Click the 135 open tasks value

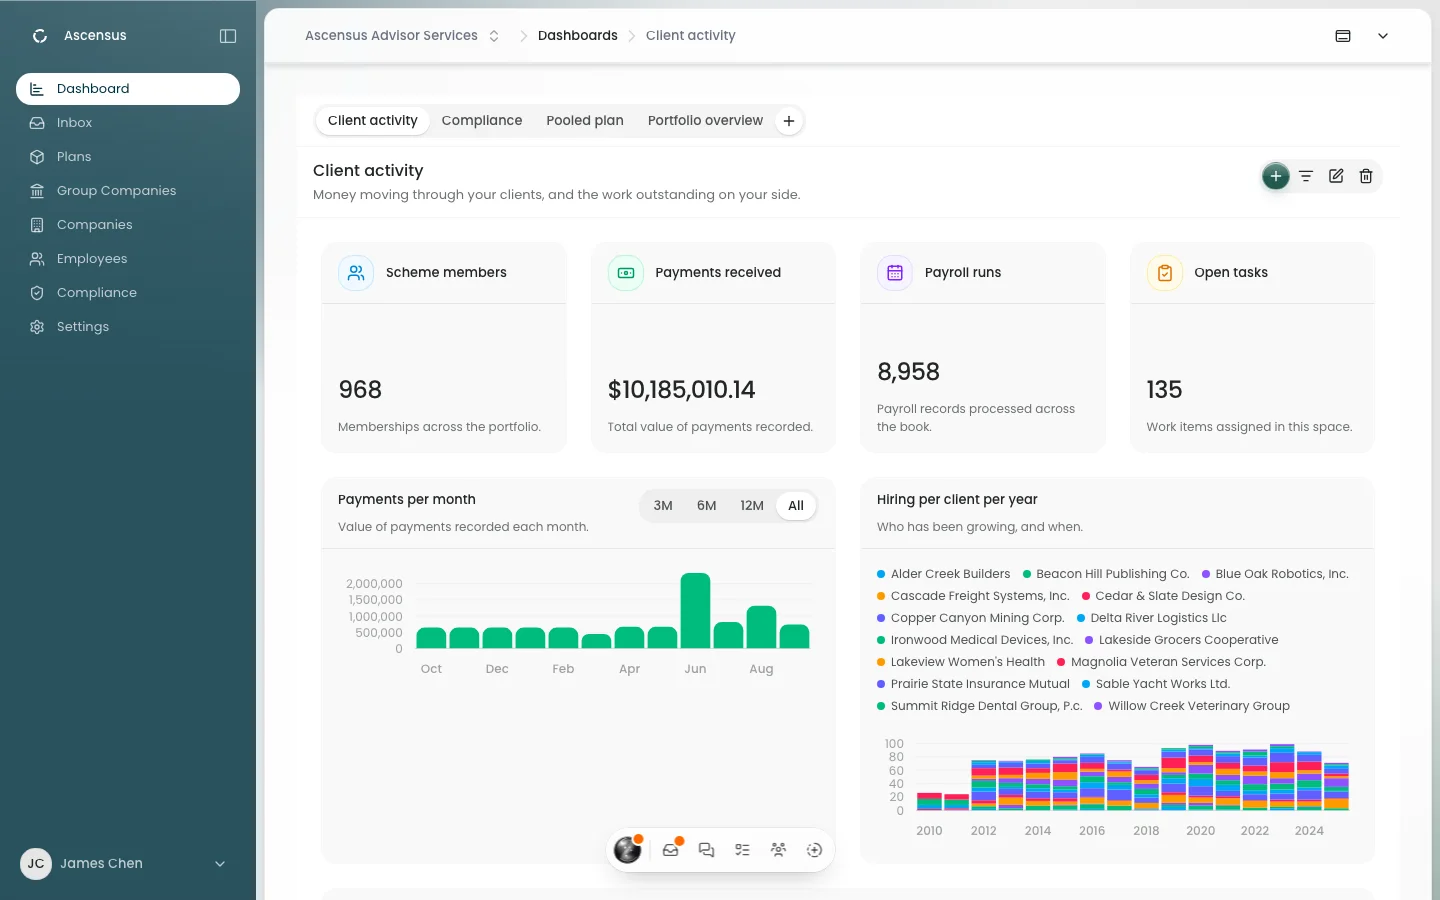(x=1164, y=390)
